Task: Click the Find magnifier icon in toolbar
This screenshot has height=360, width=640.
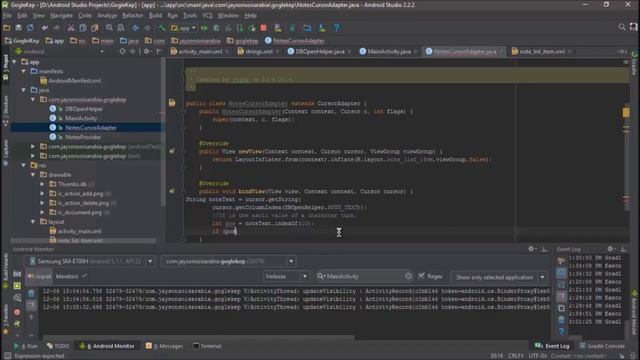Action: pyautogui.click(x=109, y=28)
